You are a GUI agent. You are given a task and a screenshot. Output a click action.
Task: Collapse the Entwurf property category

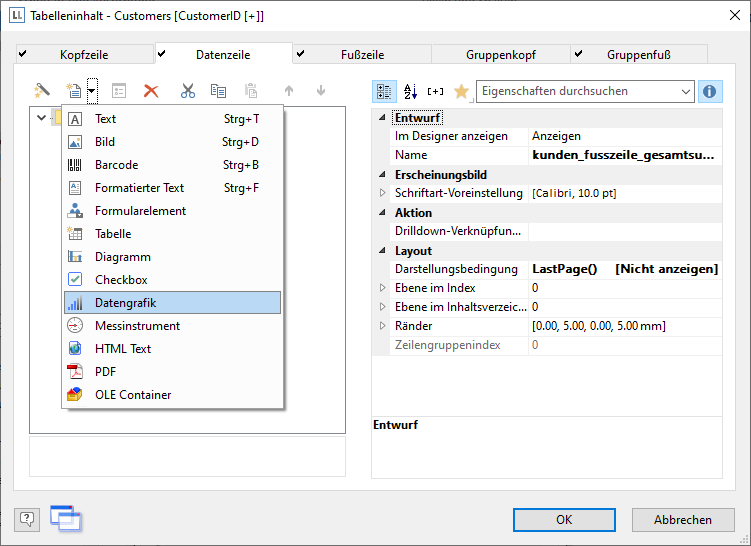point(381,118)
